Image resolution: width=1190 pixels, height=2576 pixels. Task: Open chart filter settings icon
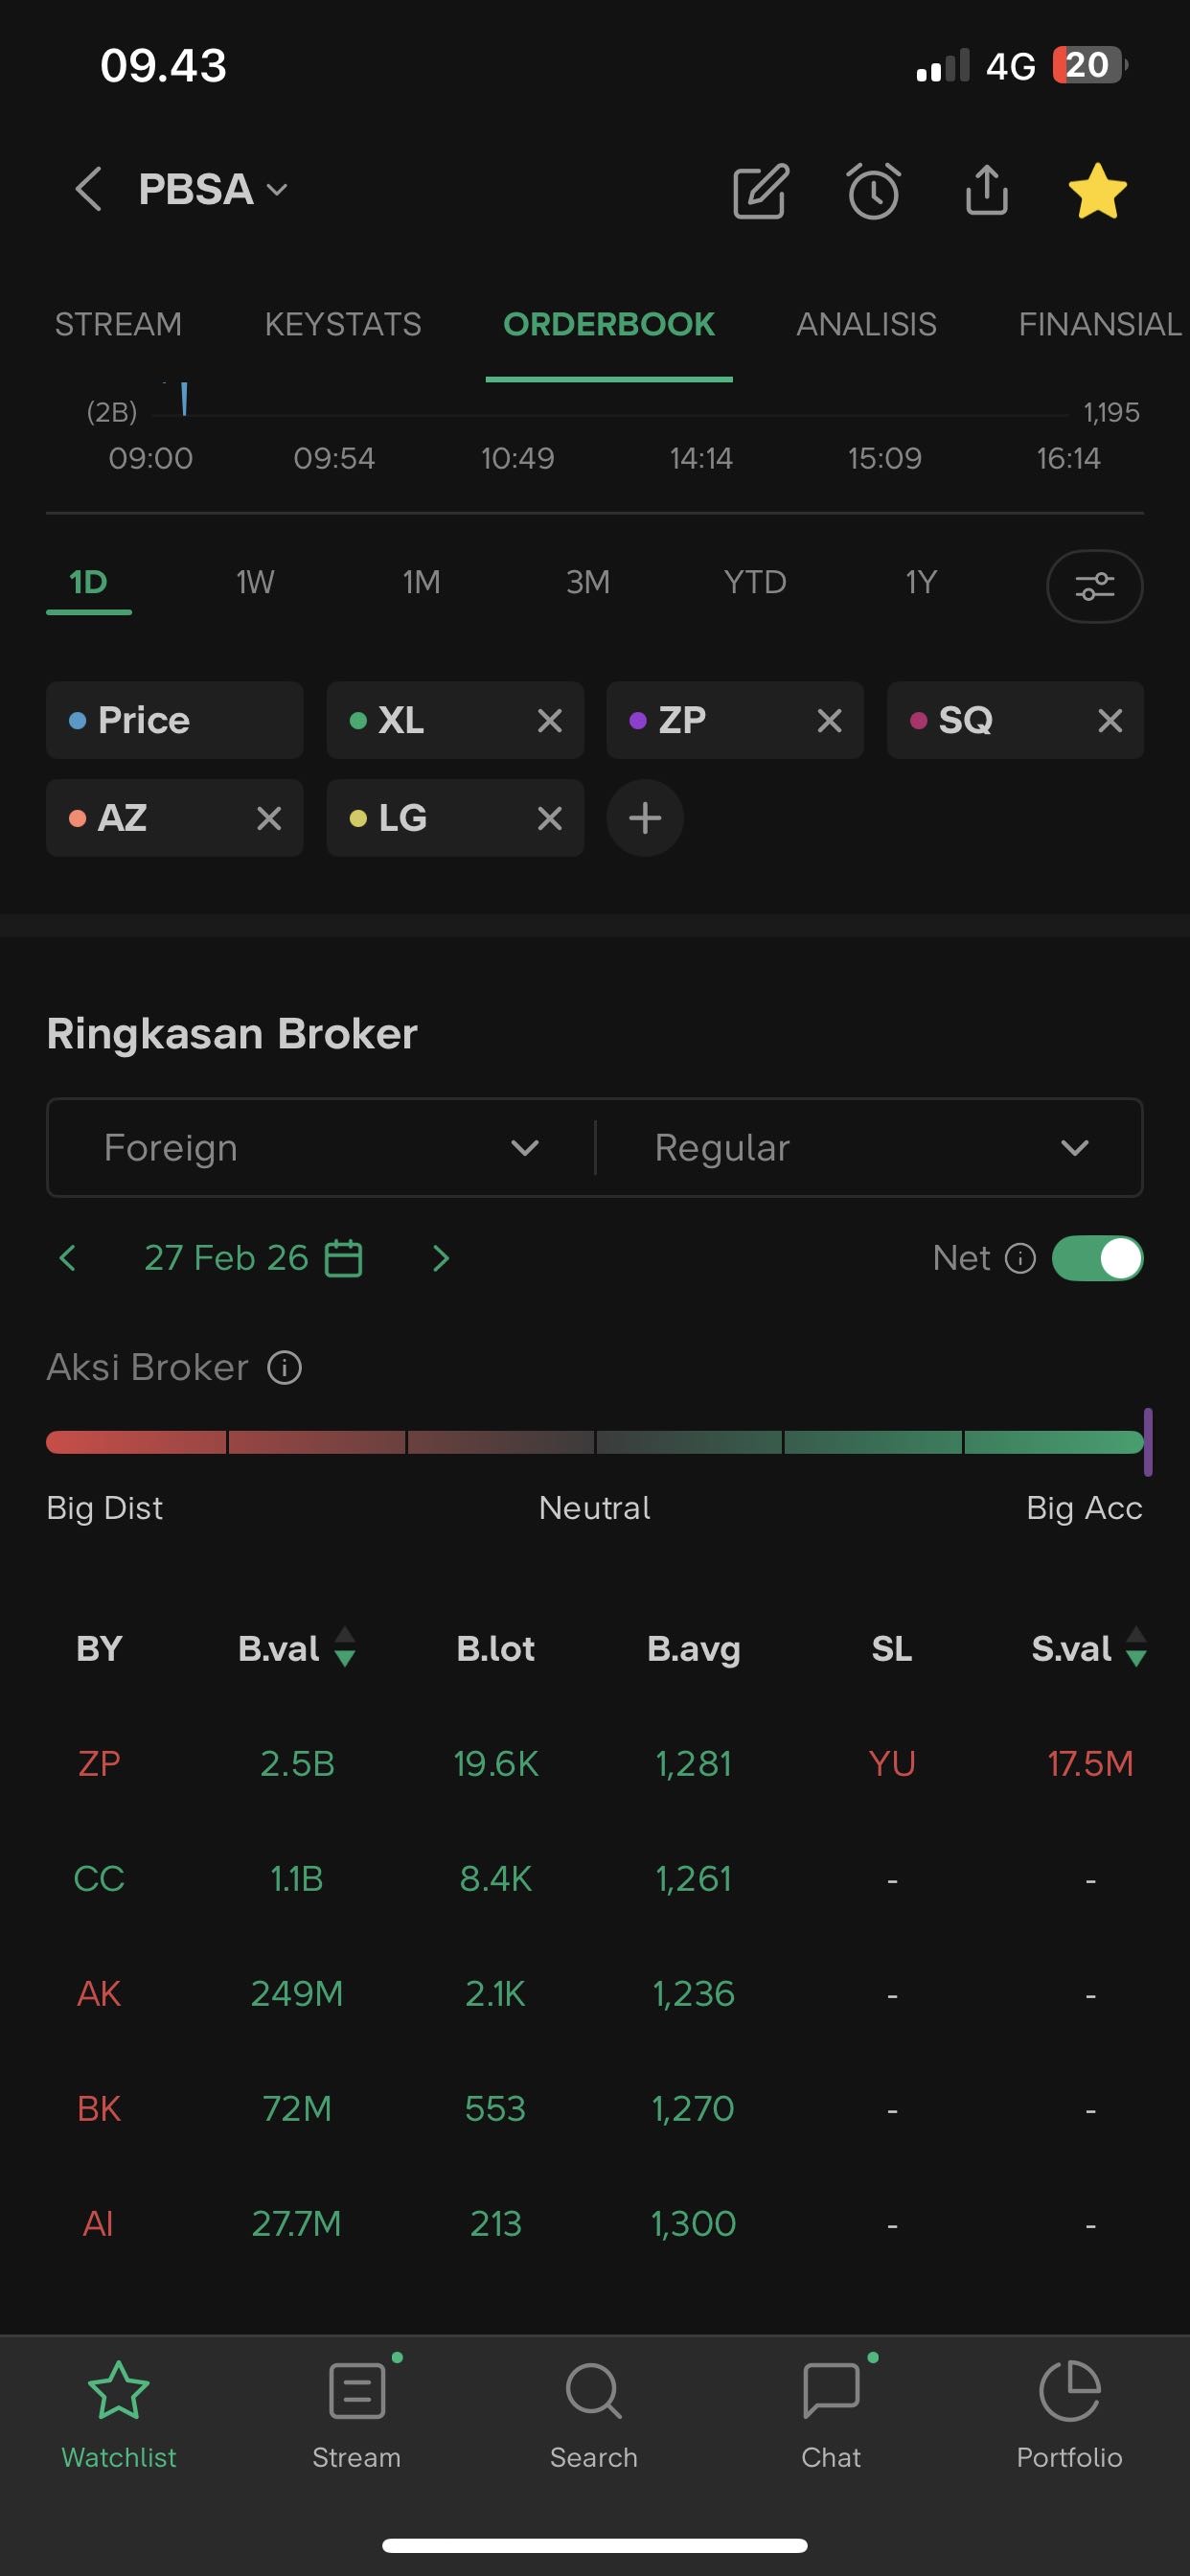[x=1094, y=586]
